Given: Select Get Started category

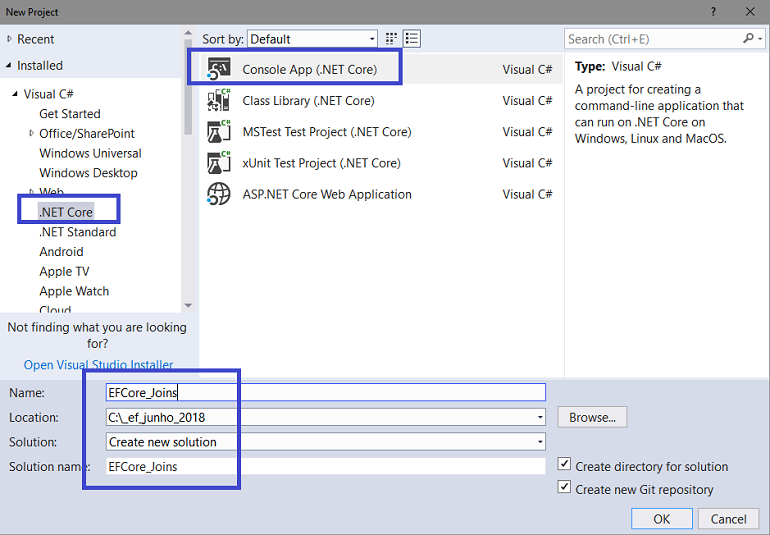Looking at the screenshot, I should coord(70,113).
